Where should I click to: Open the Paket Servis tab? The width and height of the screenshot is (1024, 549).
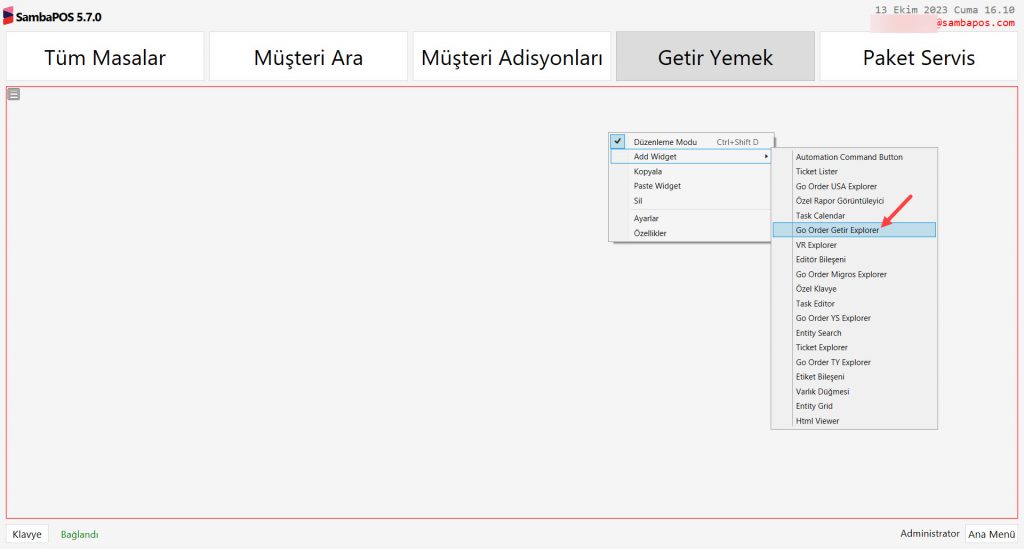[x=918, y=57]
